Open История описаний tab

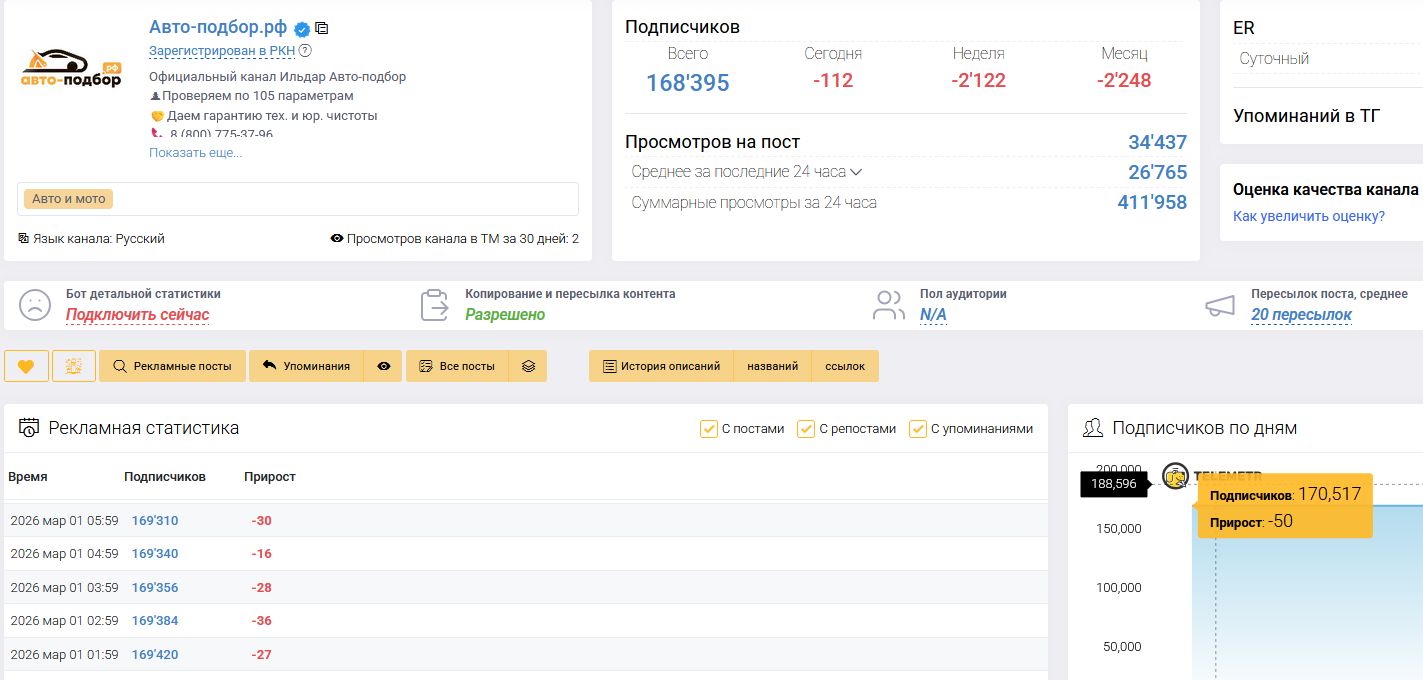click(x=661, y=366)
